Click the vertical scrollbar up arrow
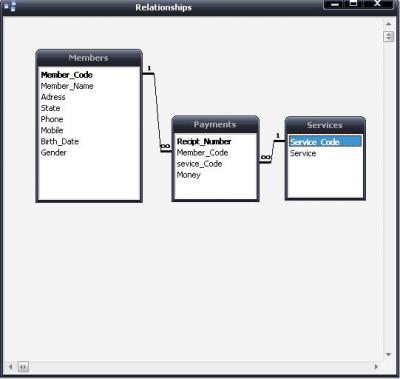This screenshot has width=400, height=379. [x=388, y=24]
